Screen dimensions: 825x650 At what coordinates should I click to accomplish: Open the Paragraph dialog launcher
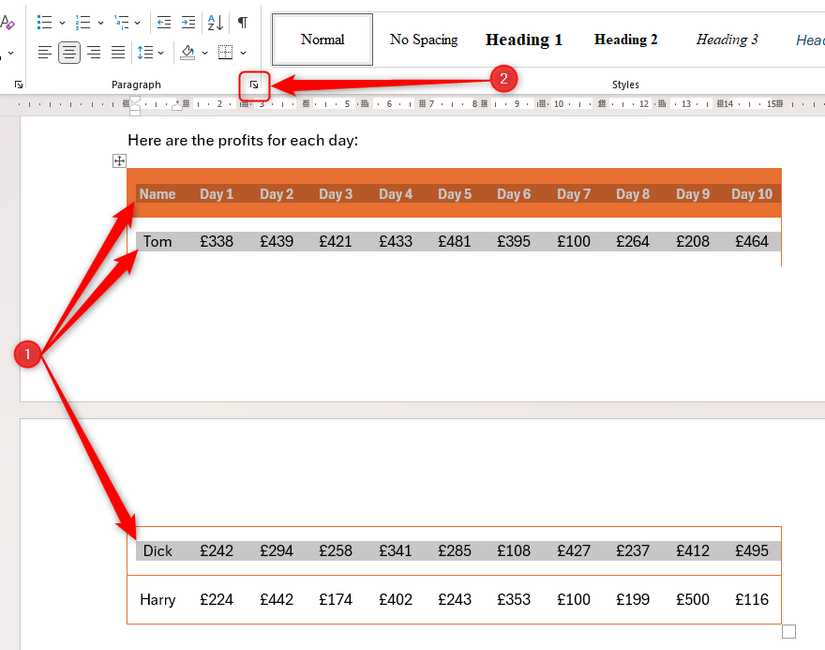coord(253,84)
